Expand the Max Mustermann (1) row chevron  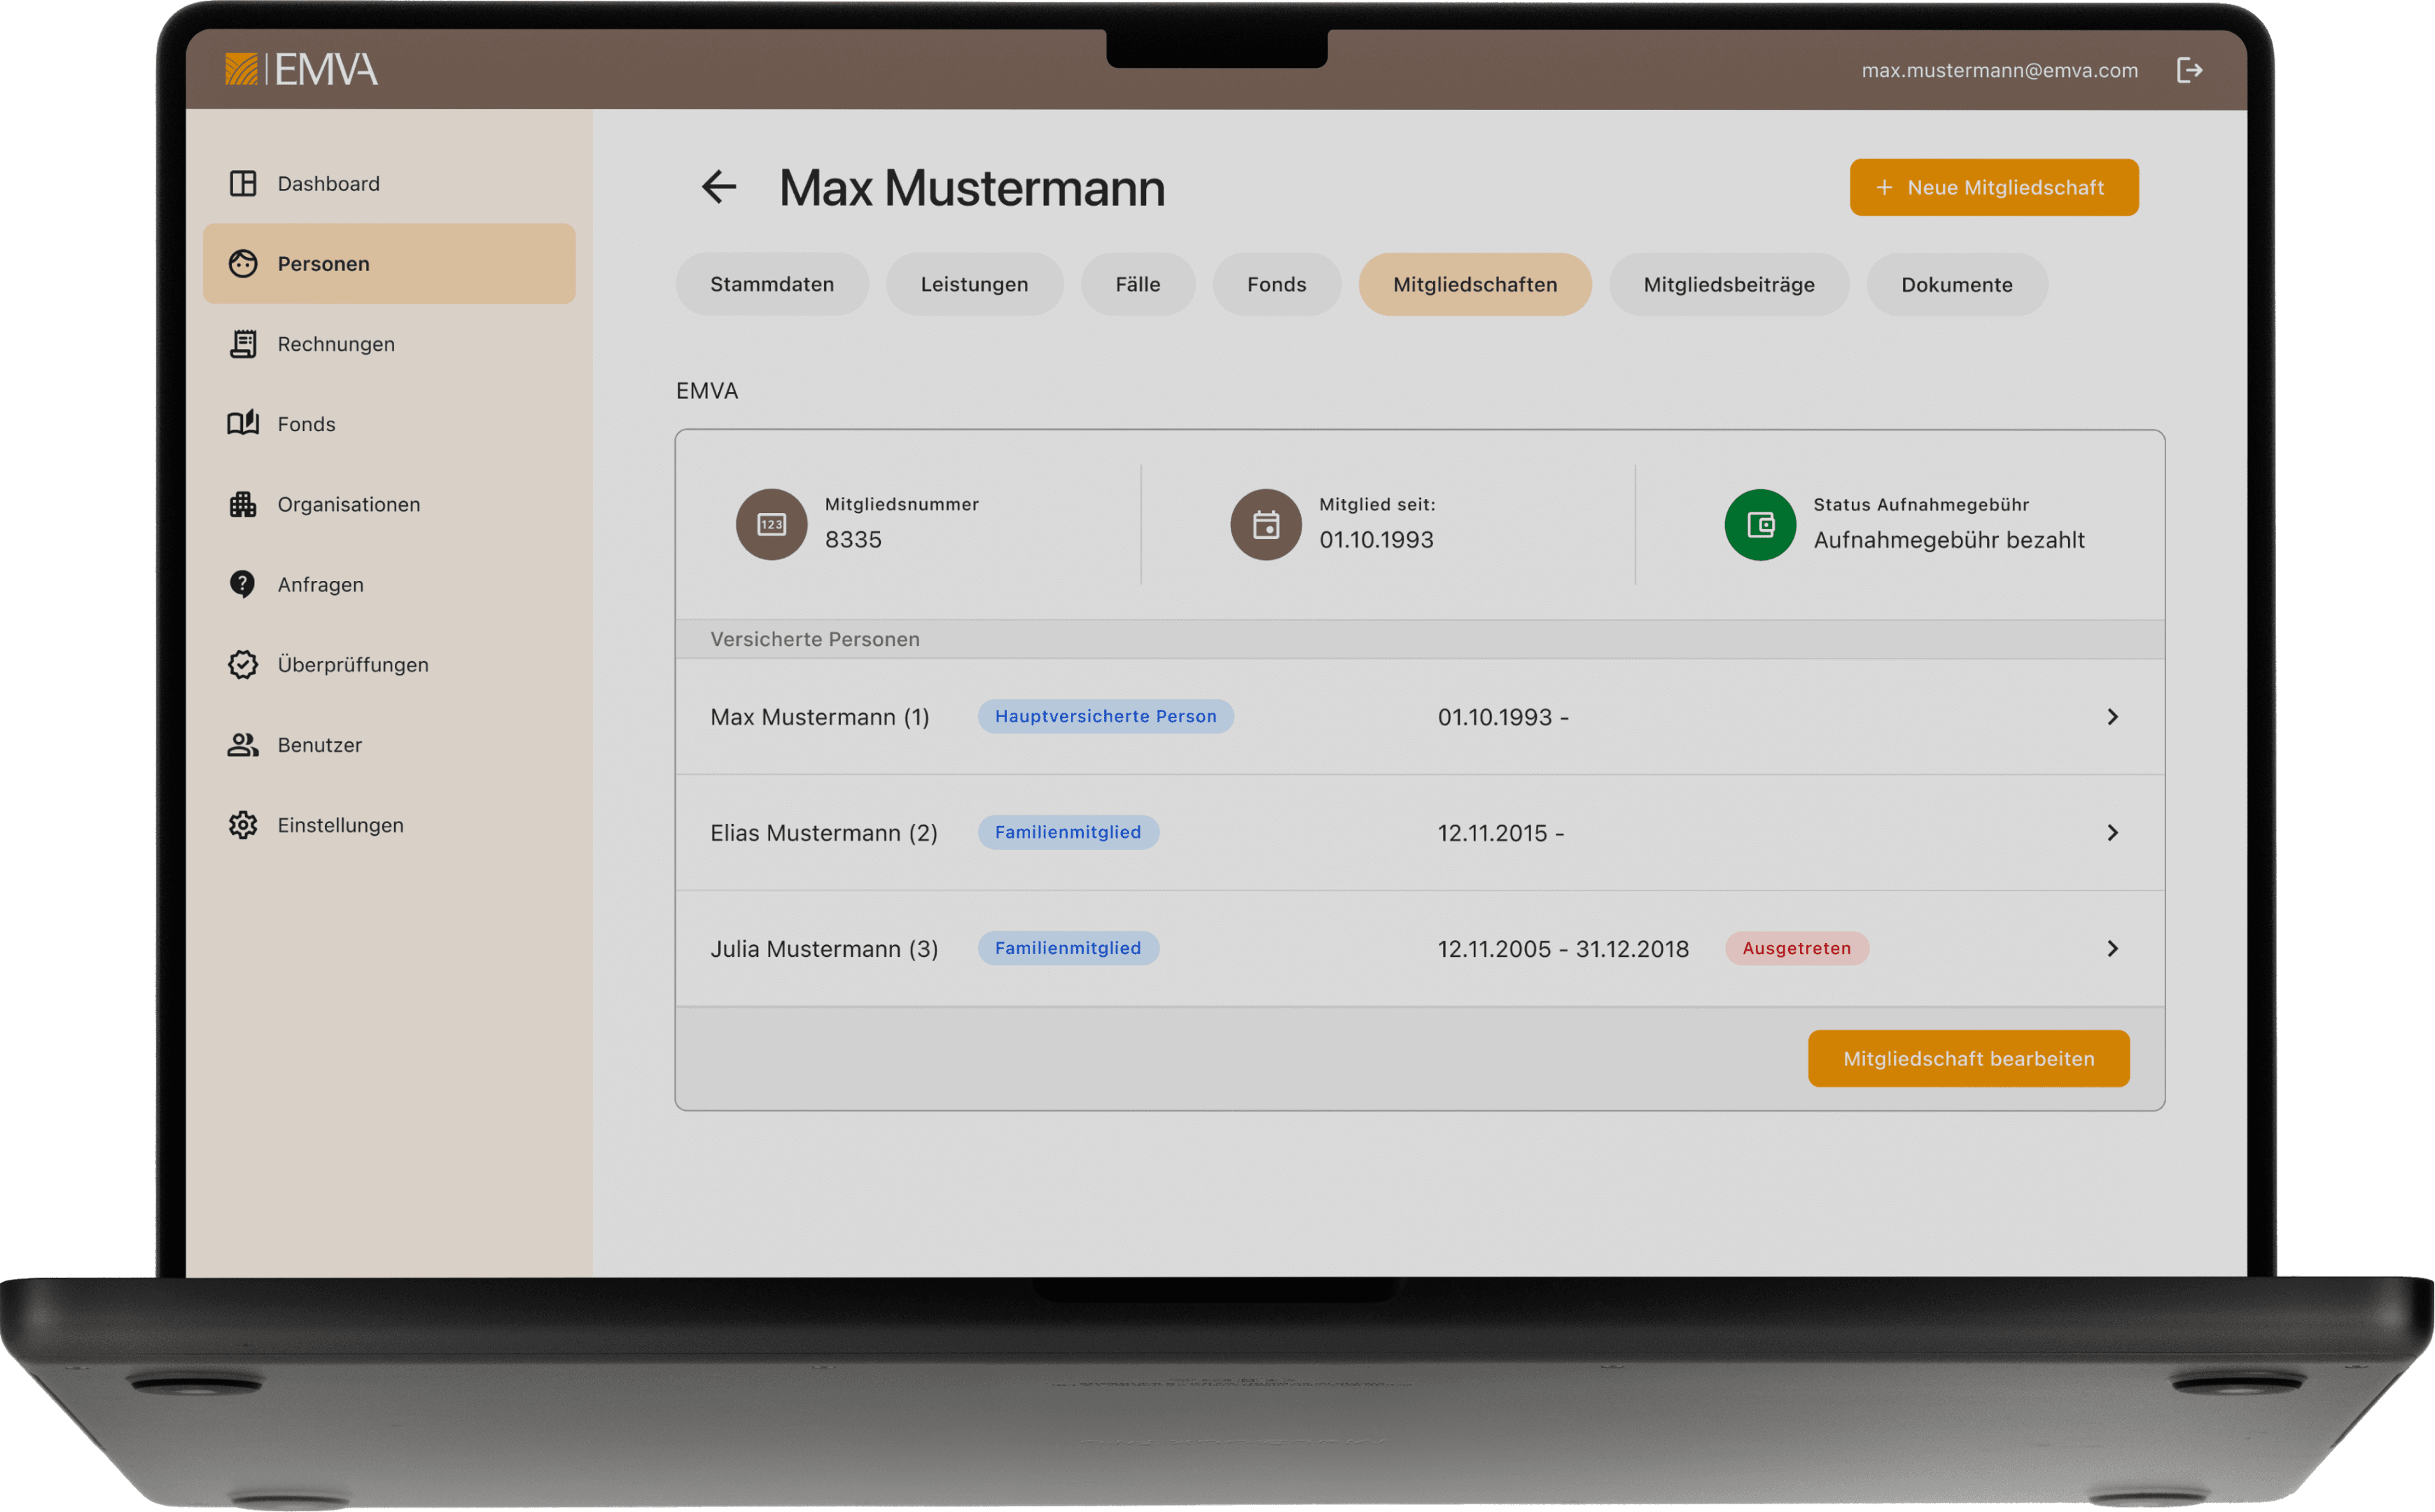2112,717
